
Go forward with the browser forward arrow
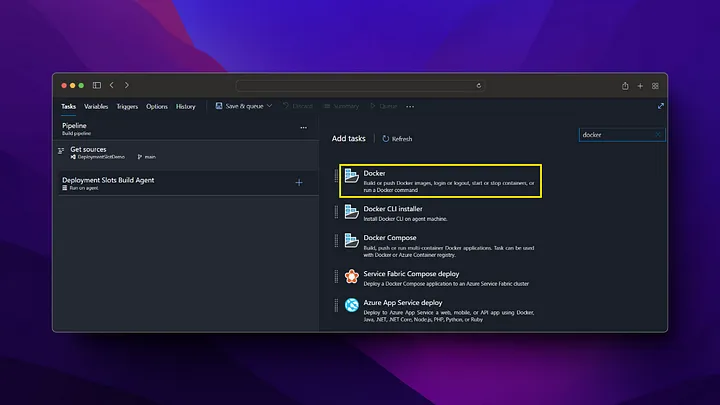[x=127, y=85]
